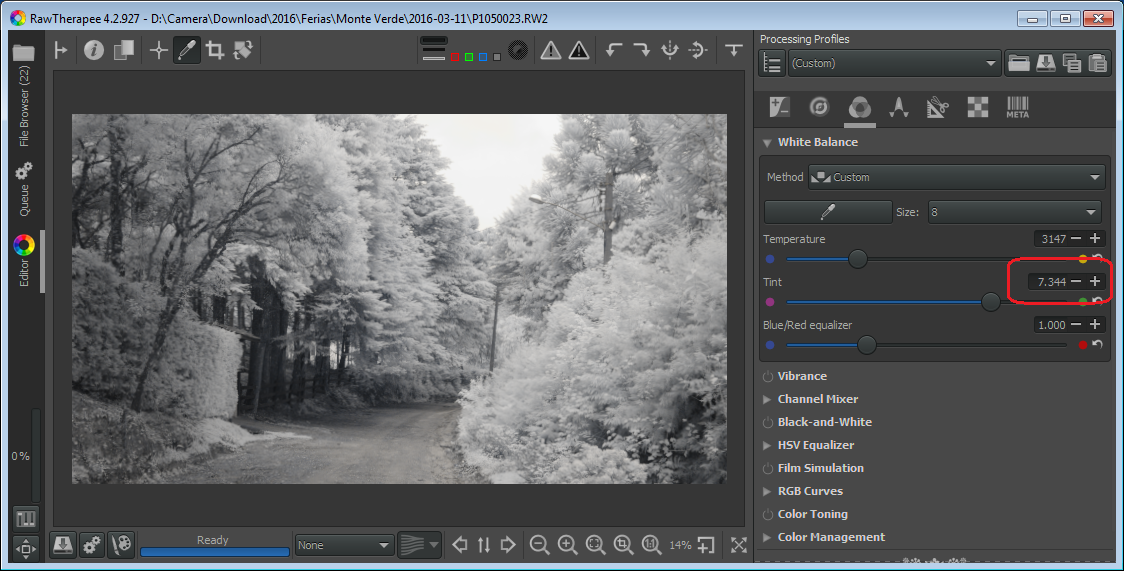Increase Tint value with plus button
The image size is (1124, 571).
(1096, 282)
